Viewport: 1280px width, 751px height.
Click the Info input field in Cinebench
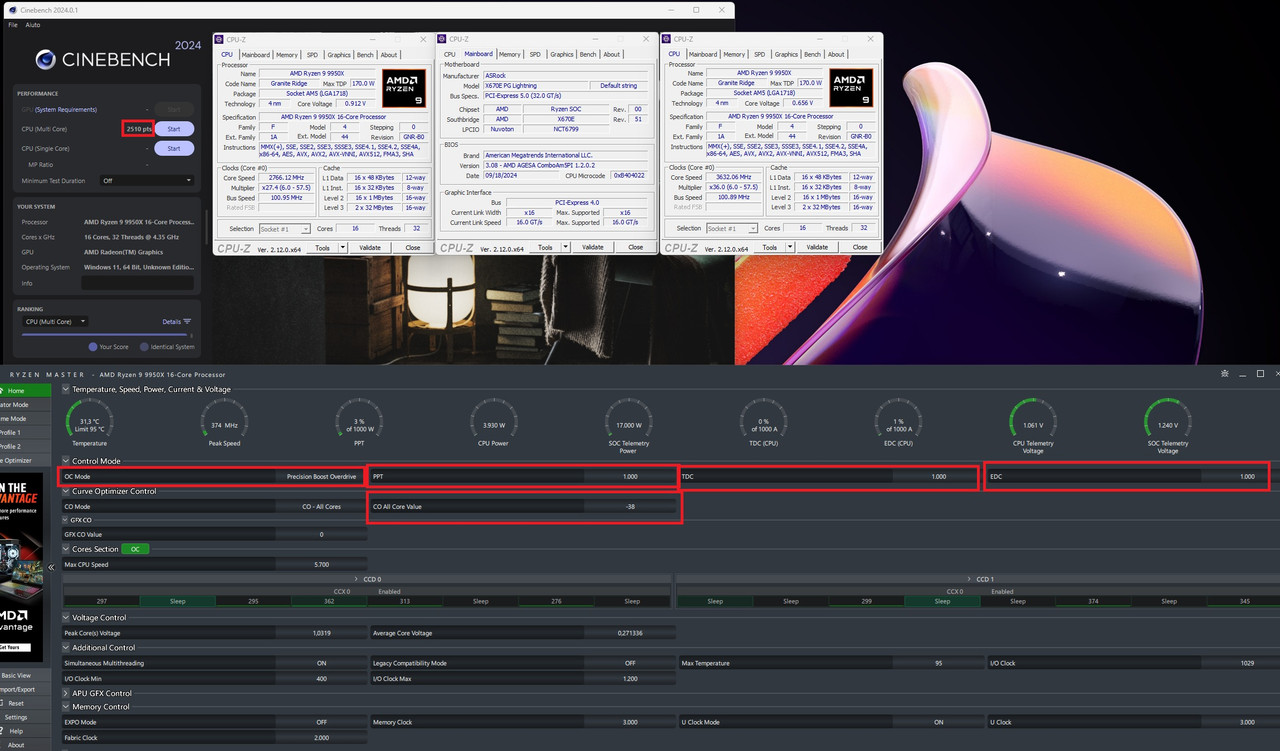click(138, 284)
